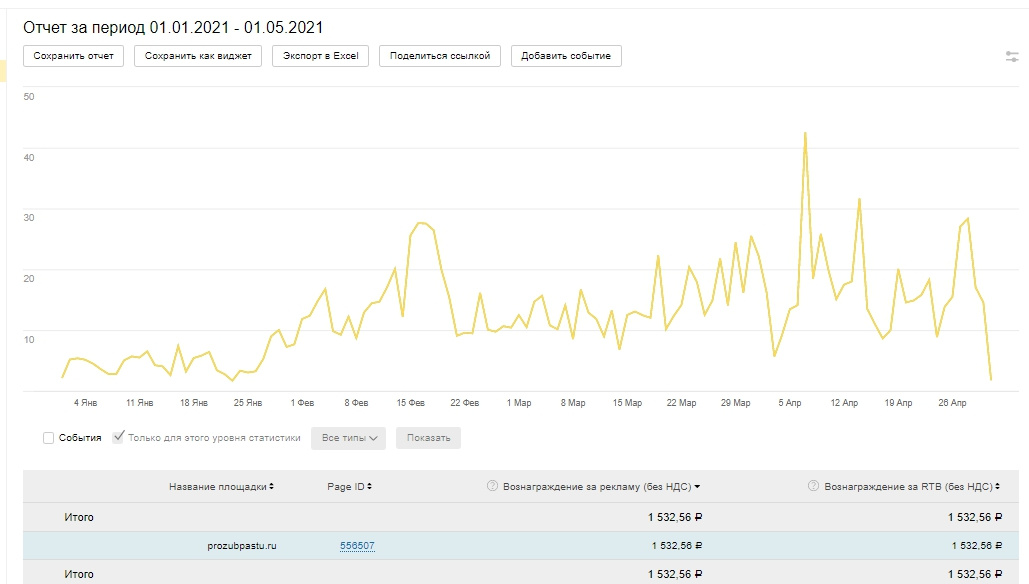
Task: Open the Все типы dropdown
Action: [348, 438]
